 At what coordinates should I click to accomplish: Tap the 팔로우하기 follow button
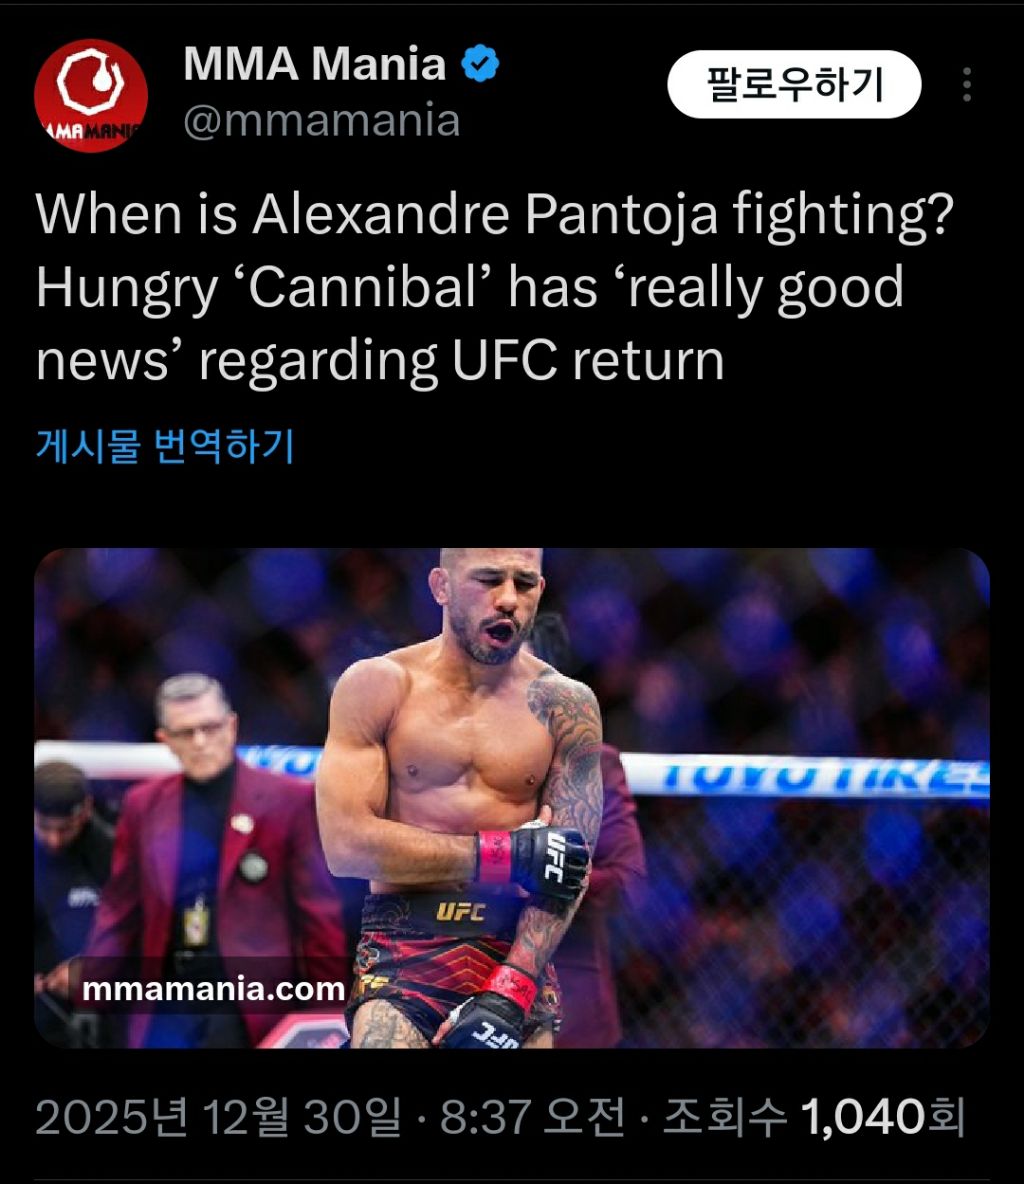click(x=794, y=84)
